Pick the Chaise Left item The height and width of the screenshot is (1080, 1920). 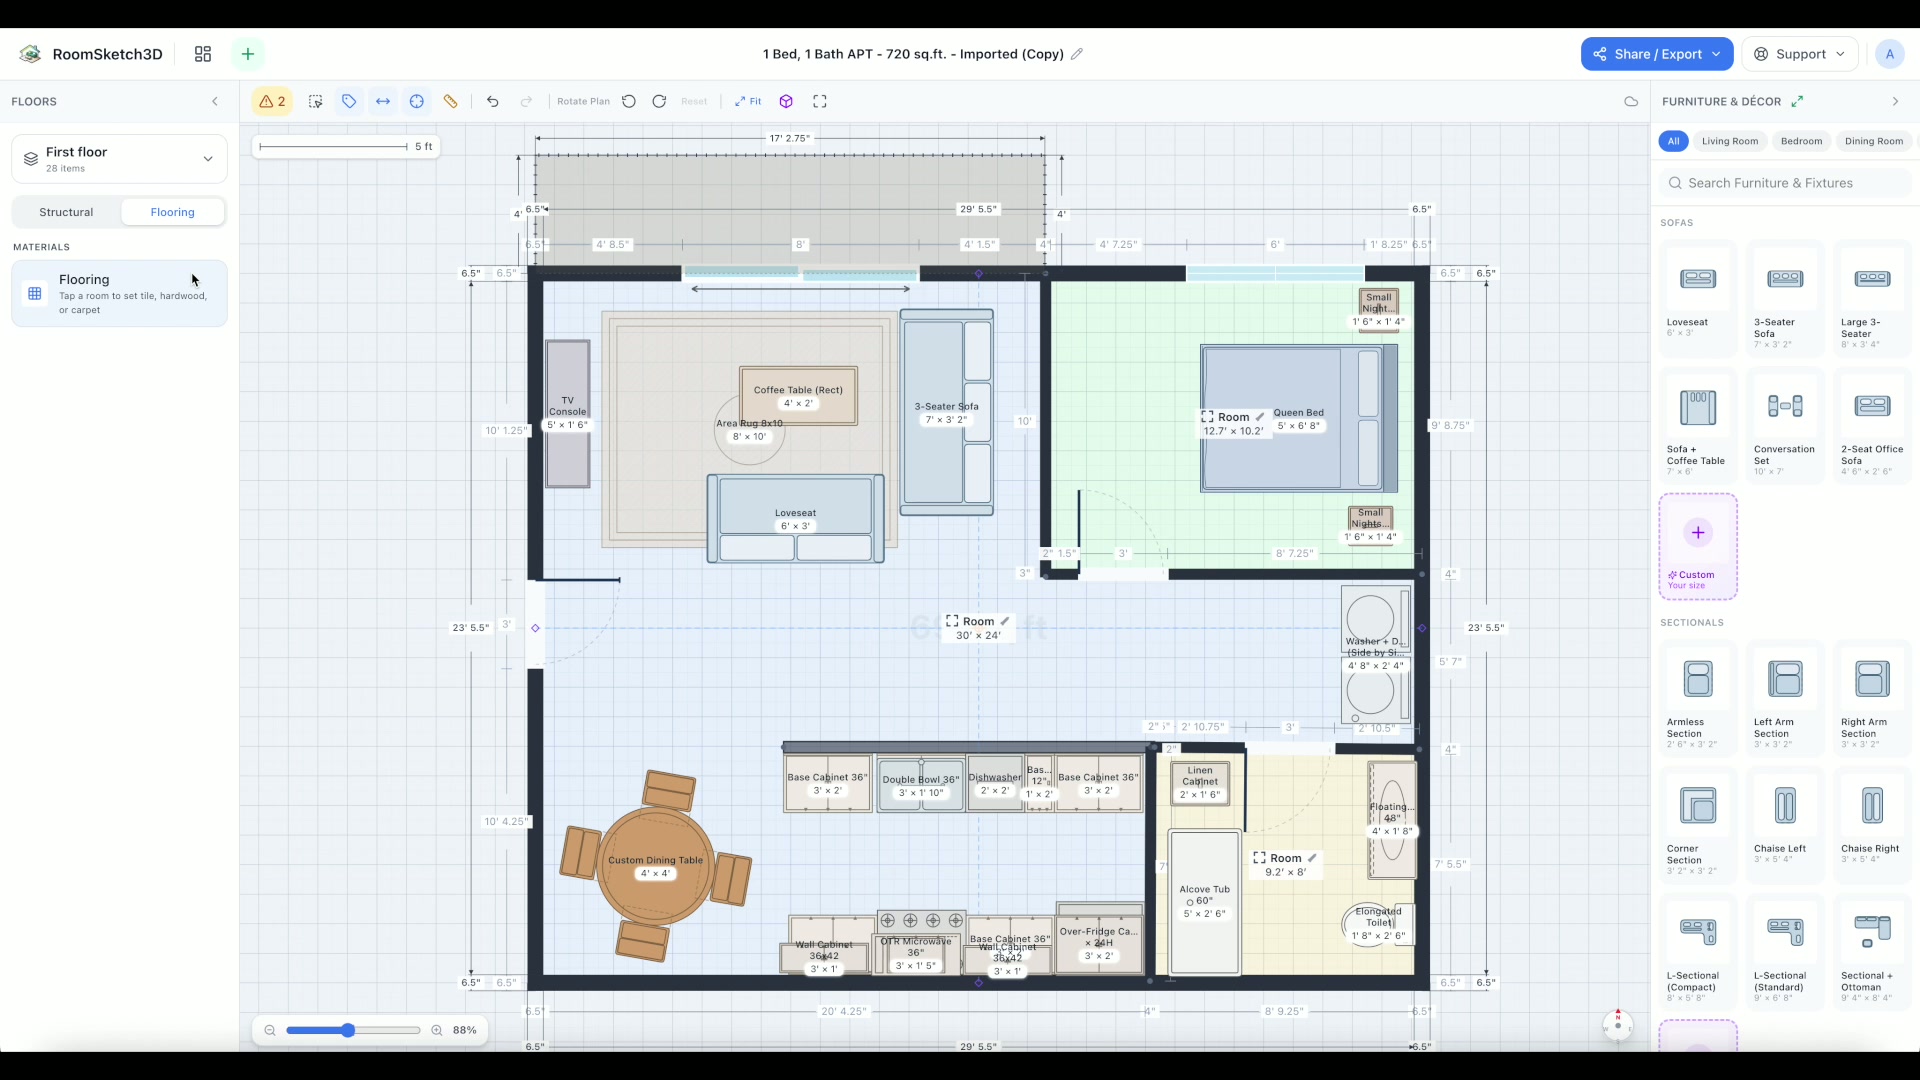click(1785, 825)
